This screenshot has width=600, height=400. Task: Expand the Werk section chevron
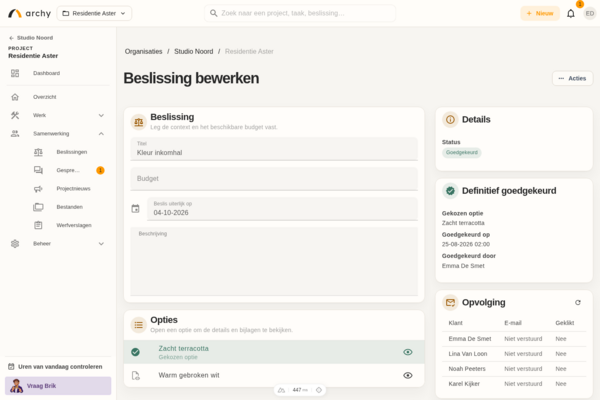click(101, 115)
